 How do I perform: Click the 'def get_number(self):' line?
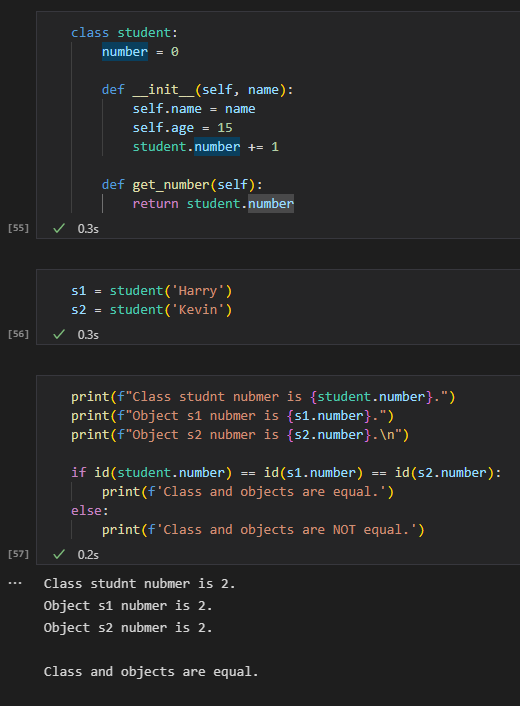tap(182, 185)
